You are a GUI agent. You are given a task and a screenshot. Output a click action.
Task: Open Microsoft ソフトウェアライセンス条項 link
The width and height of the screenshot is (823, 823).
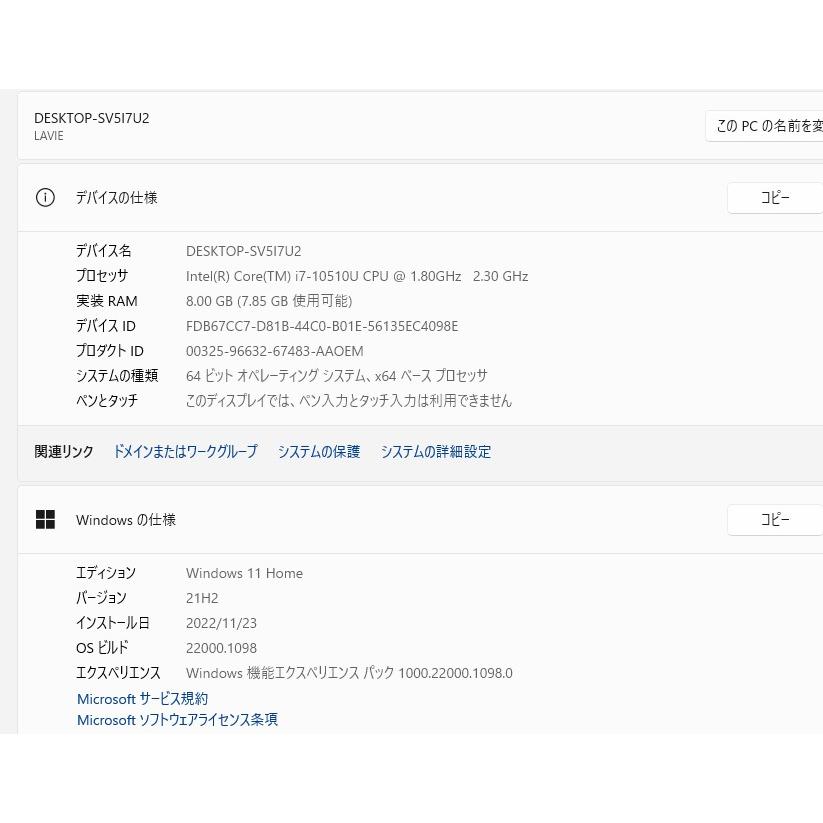click(x=177, y=720)
